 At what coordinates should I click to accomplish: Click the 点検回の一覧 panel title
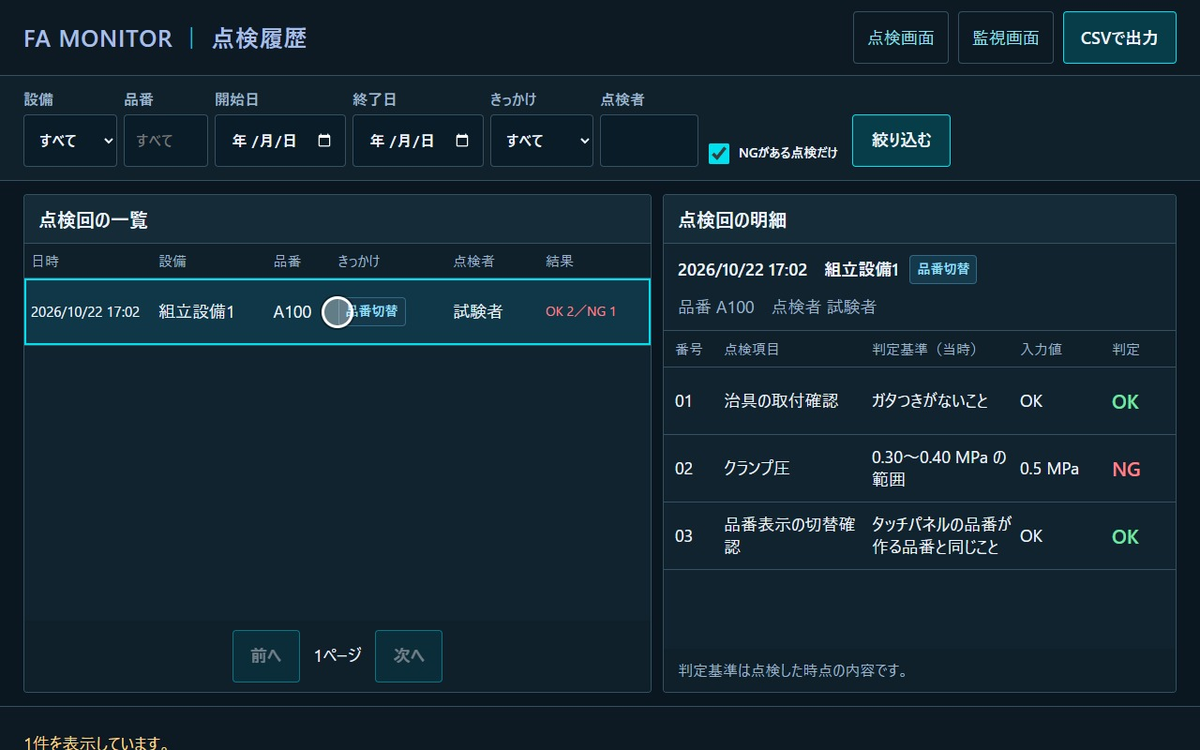click(x=94, y=220)
